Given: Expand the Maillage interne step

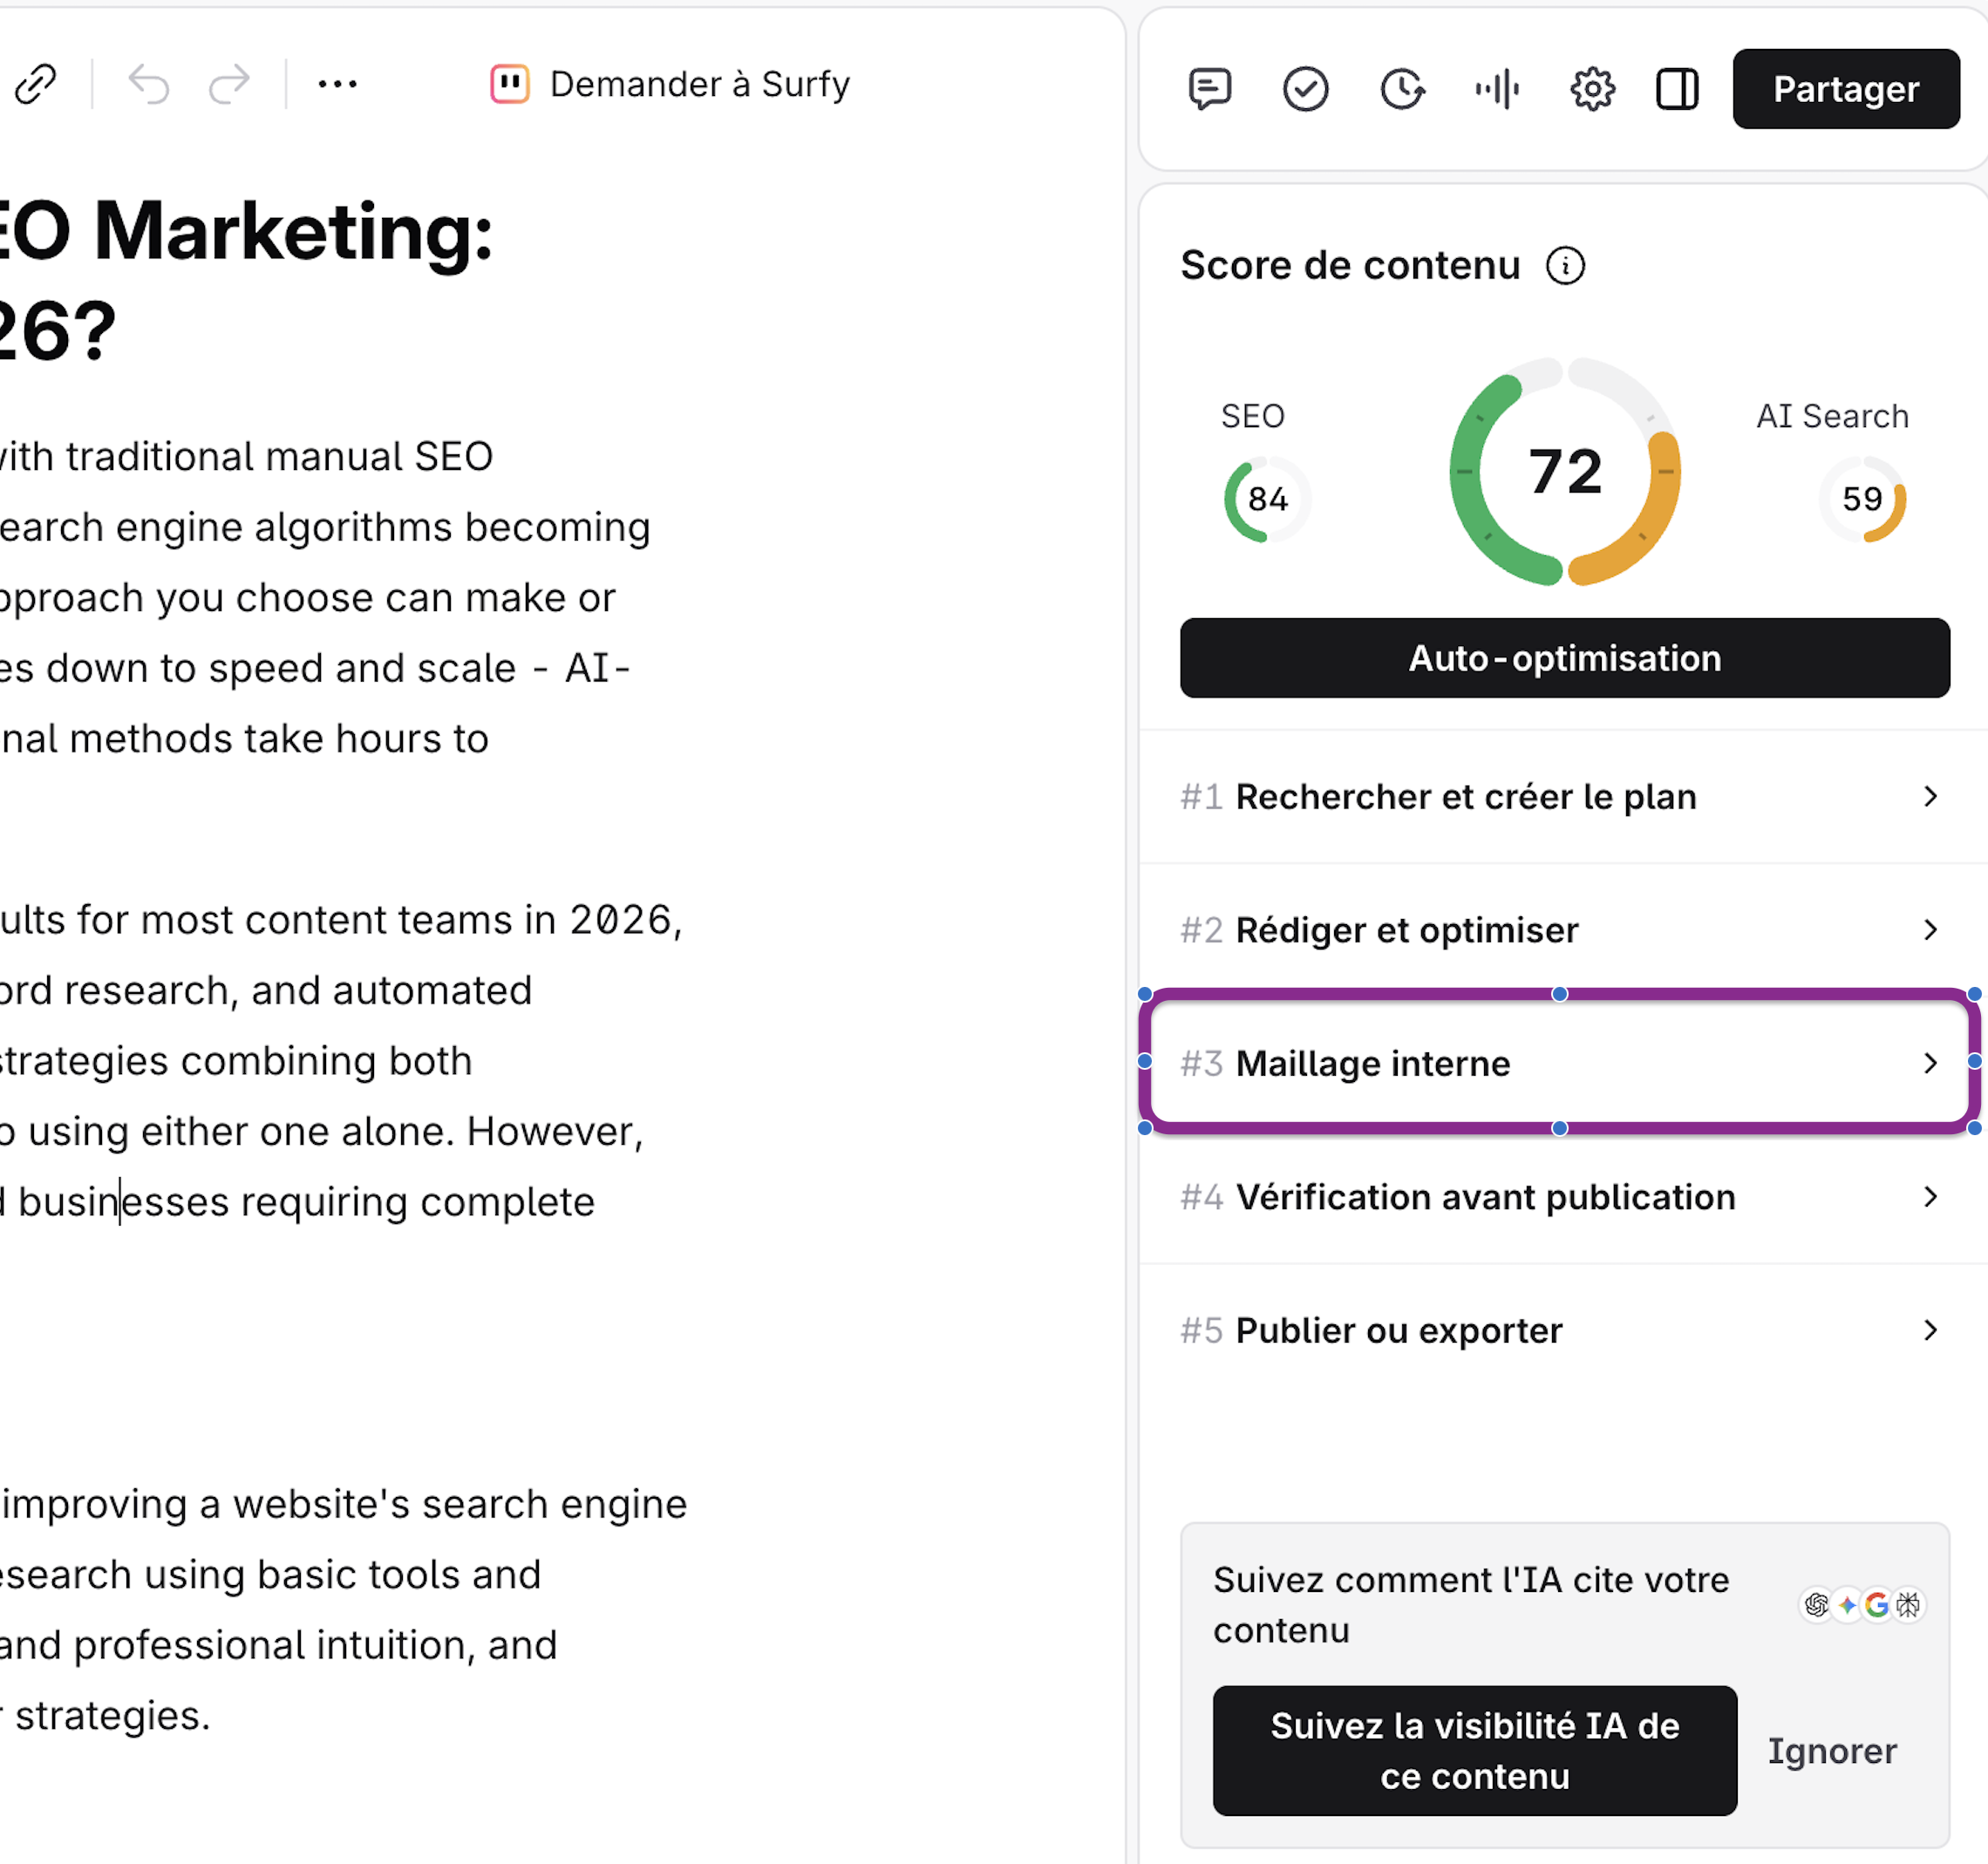Looking at the screenshot, I should click(1560, 1063).
